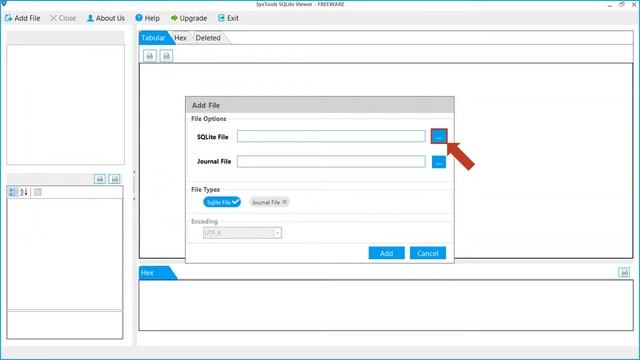The image size is (640, 360).
Task: Click Cancel in the Add File dialog
Action: point(428,253)
